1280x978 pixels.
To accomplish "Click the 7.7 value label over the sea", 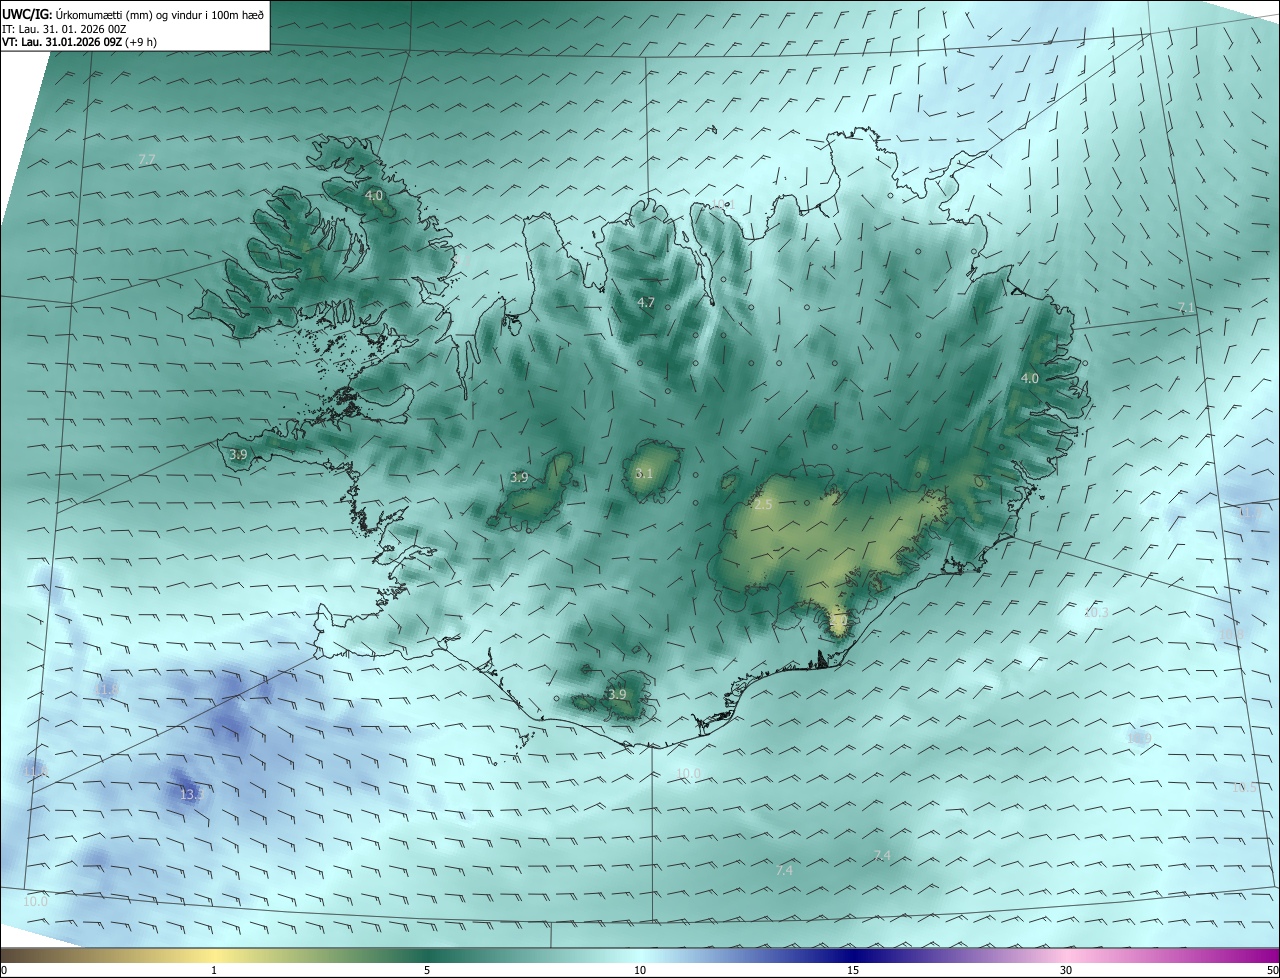I will click(147, 160).
